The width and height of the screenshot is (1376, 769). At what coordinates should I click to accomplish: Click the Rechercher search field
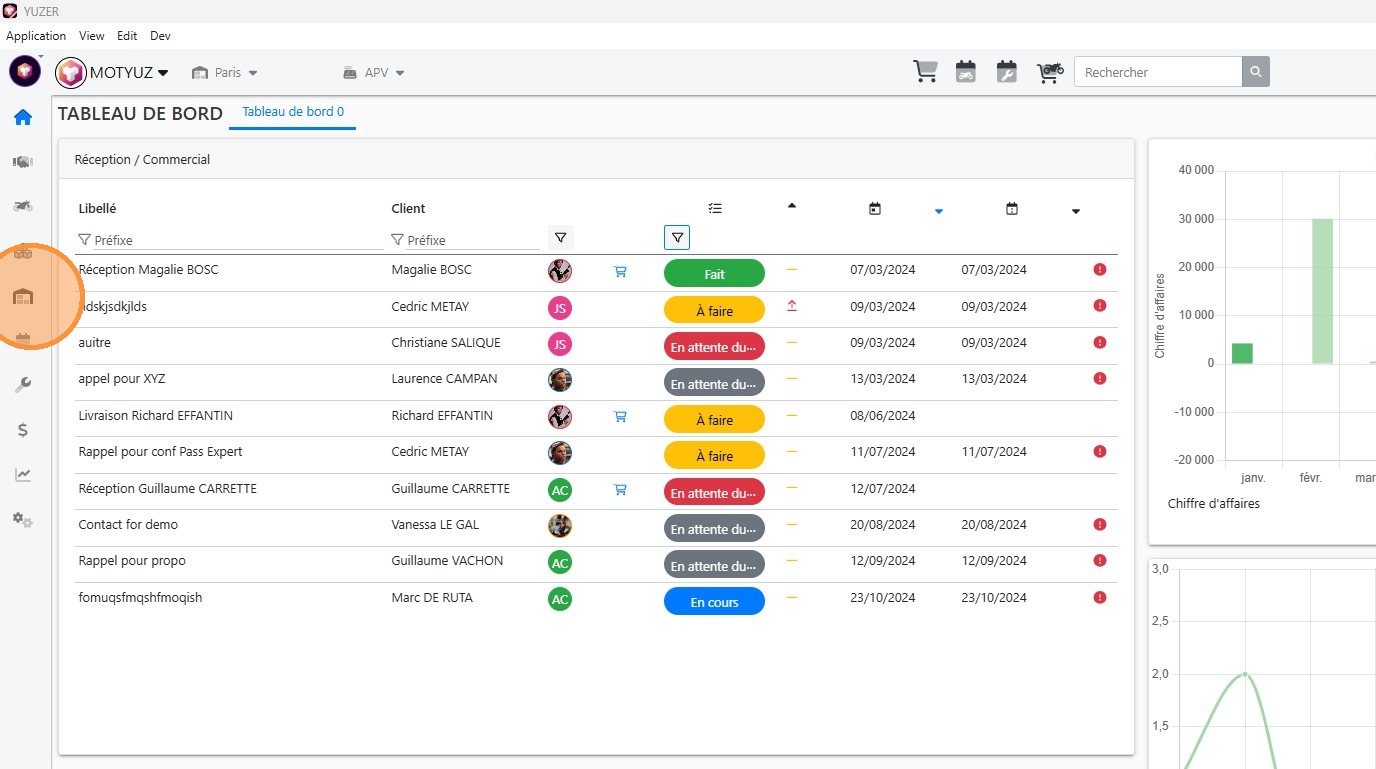1158,72
